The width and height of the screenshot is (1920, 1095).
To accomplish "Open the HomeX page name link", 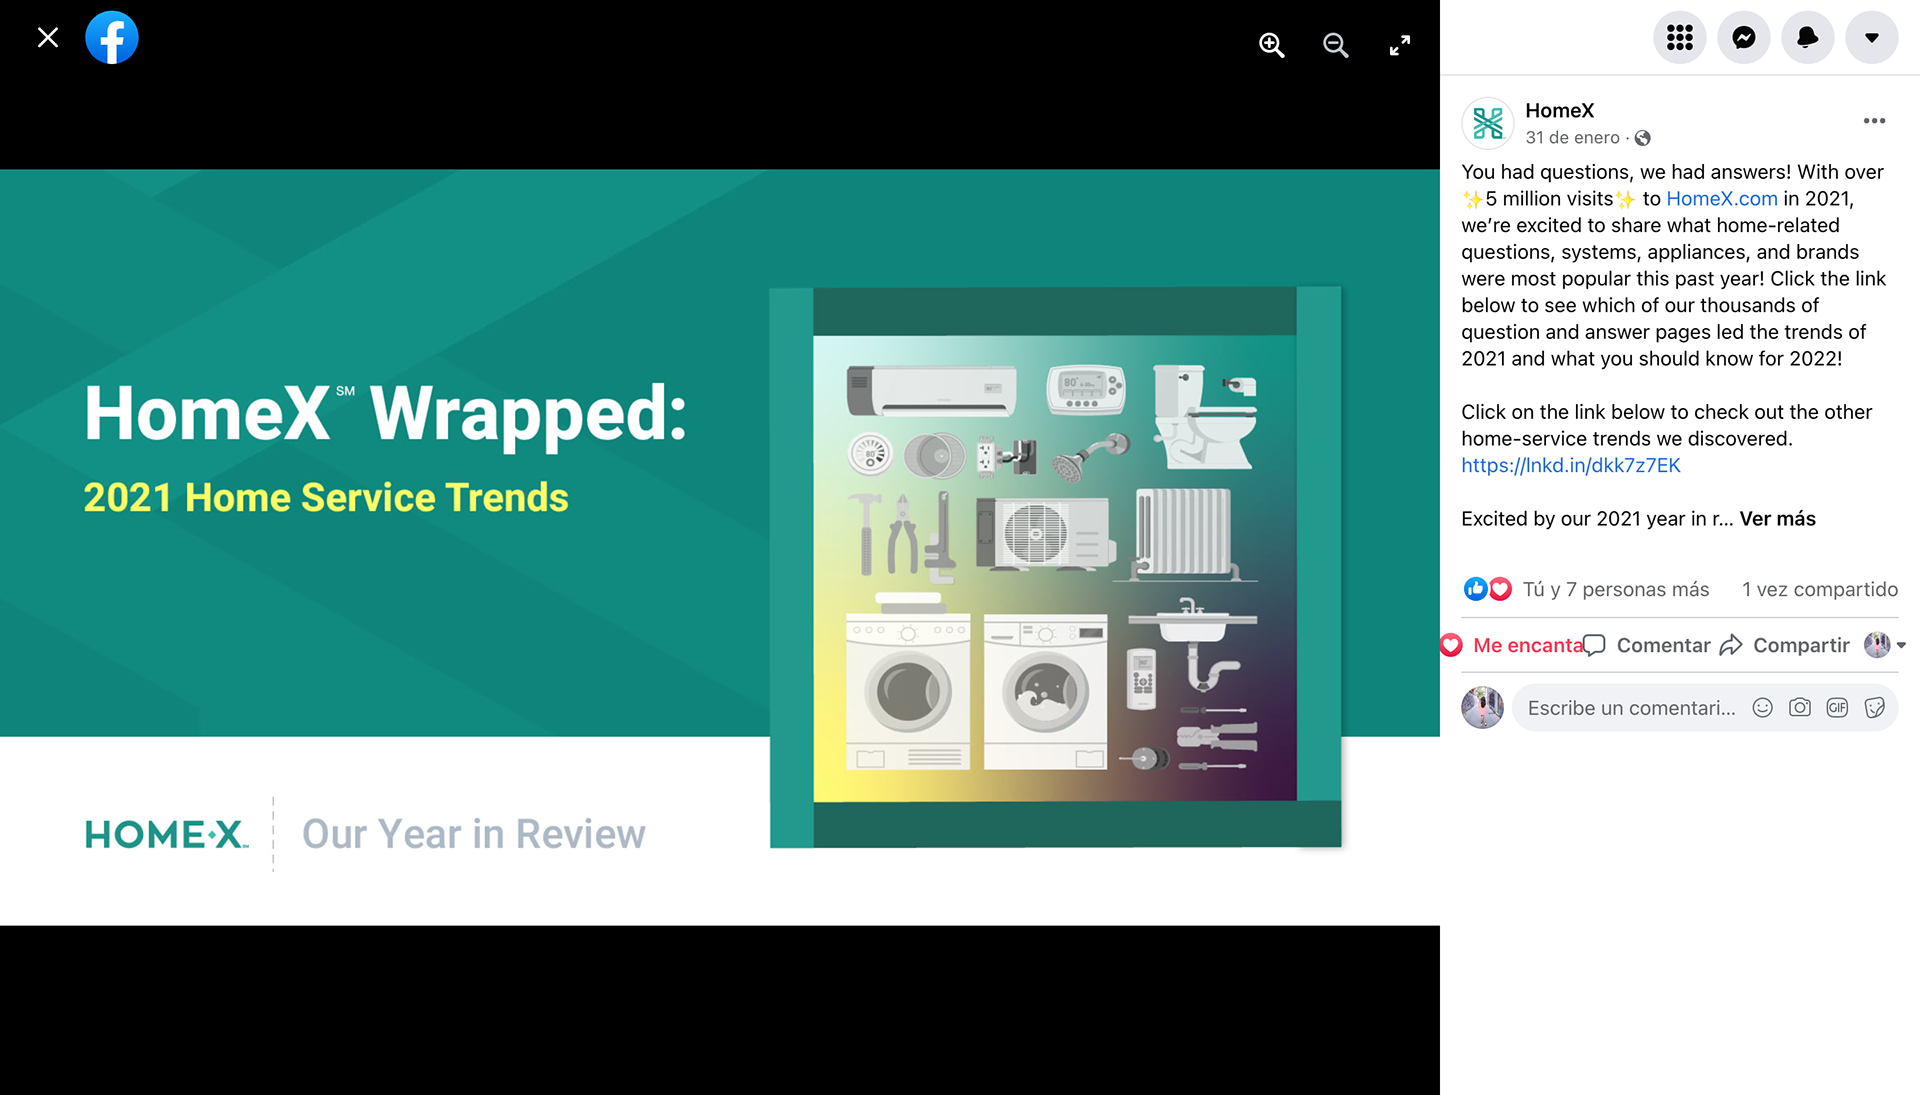I will 1559,111.
